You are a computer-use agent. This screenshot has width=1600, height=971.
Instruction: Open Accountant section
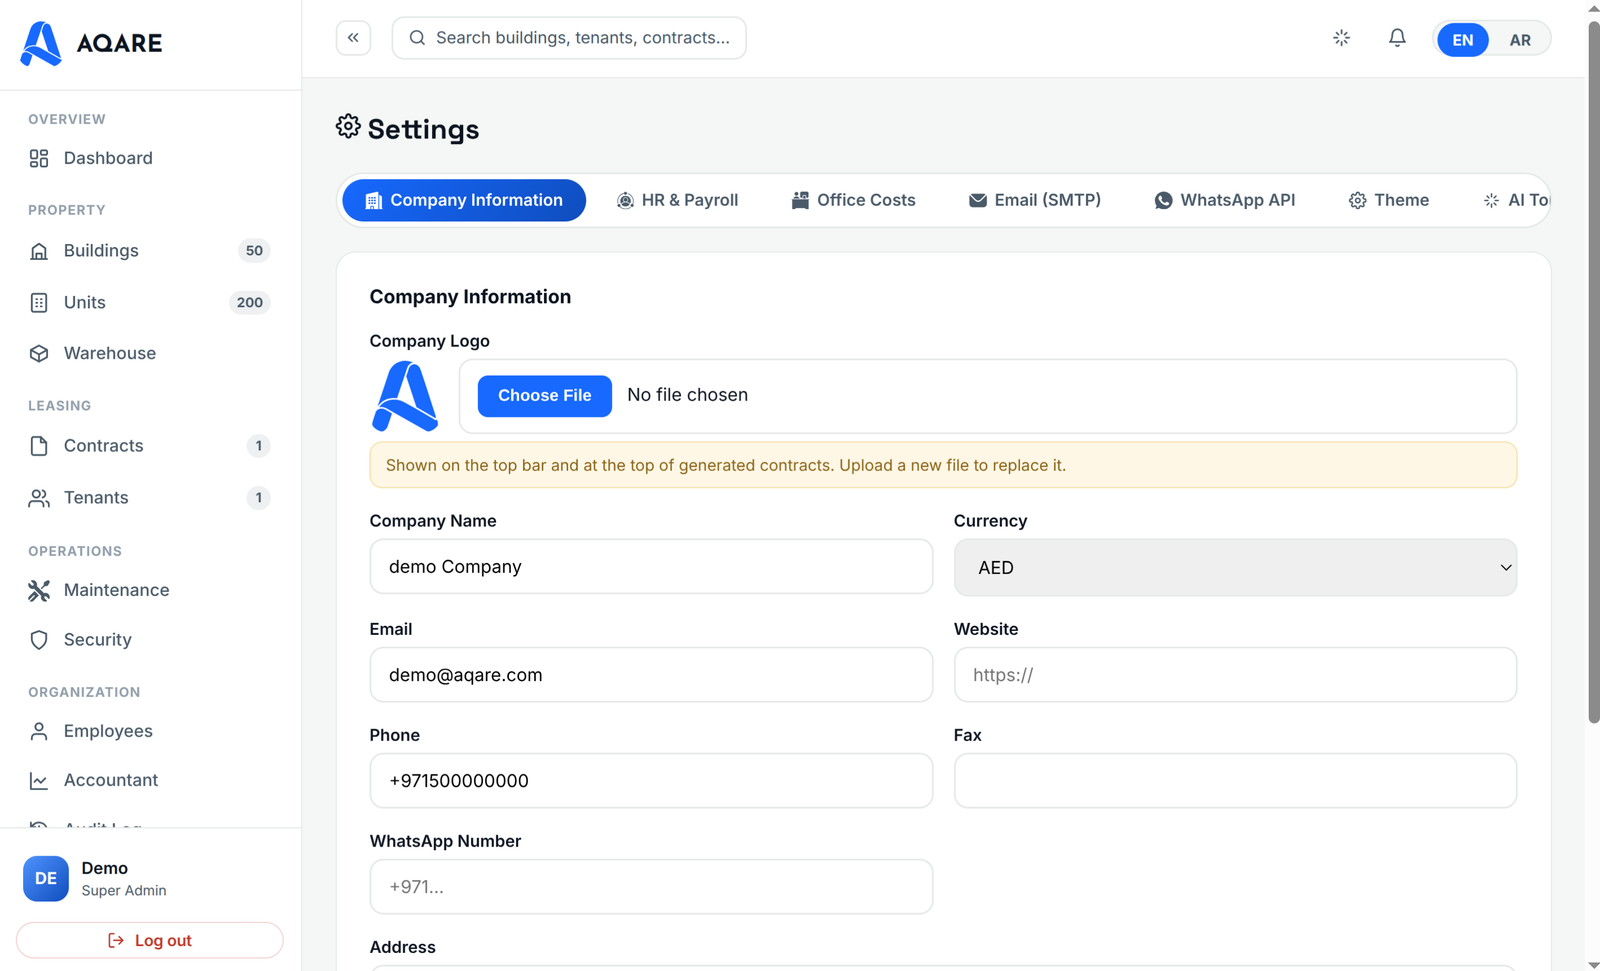[x=150, y=780]
